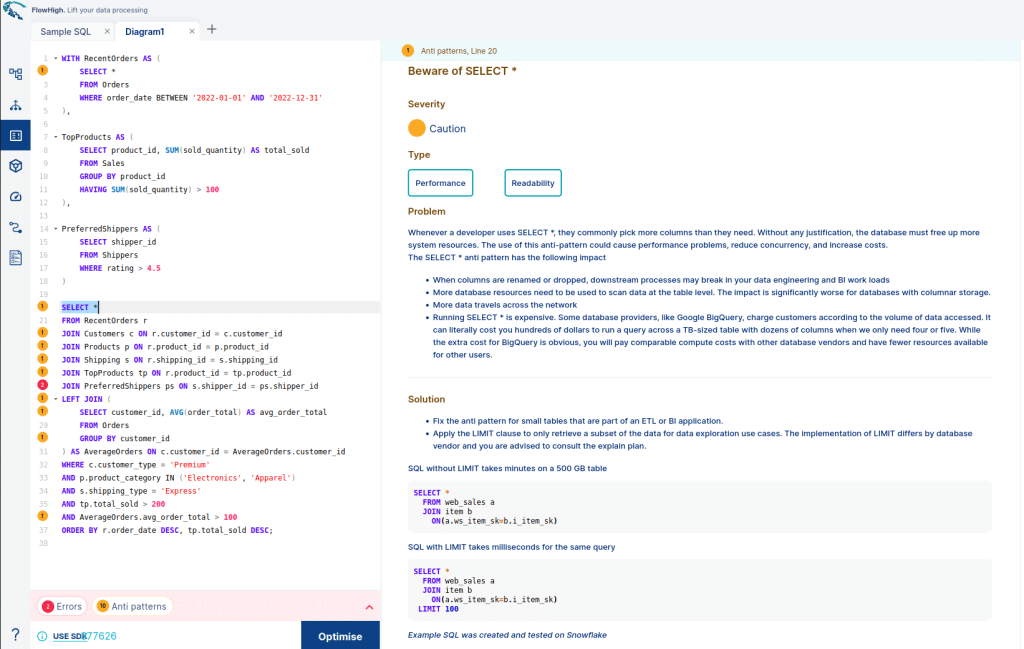
Task: Click 'LIMIT 100' in second code example
Action: coord(438,609)
